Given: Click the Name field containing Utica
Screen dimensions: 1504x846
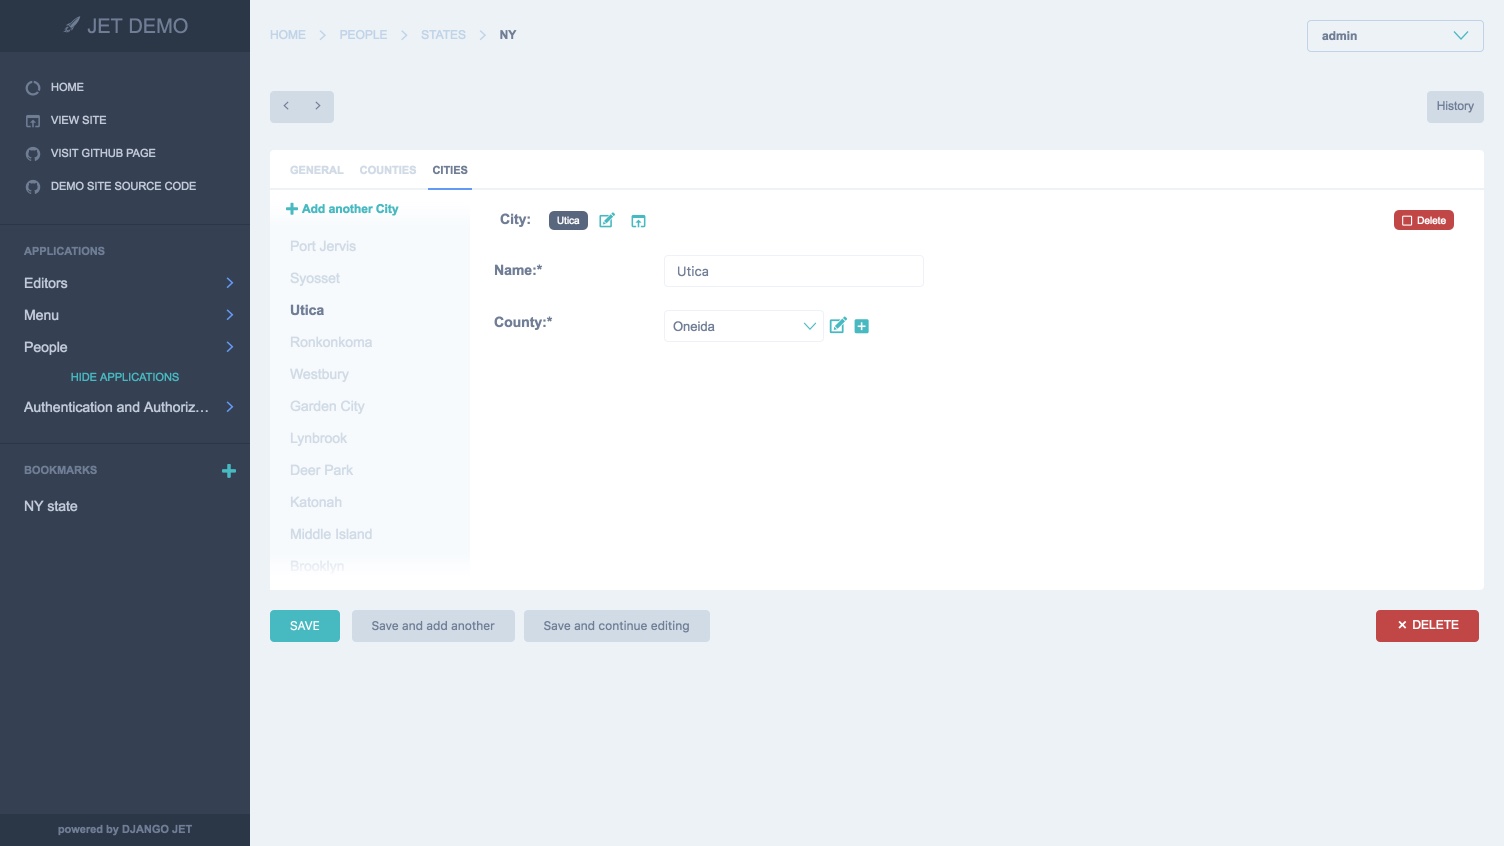Looking at the screenshot, I should (x=793, y=271).
